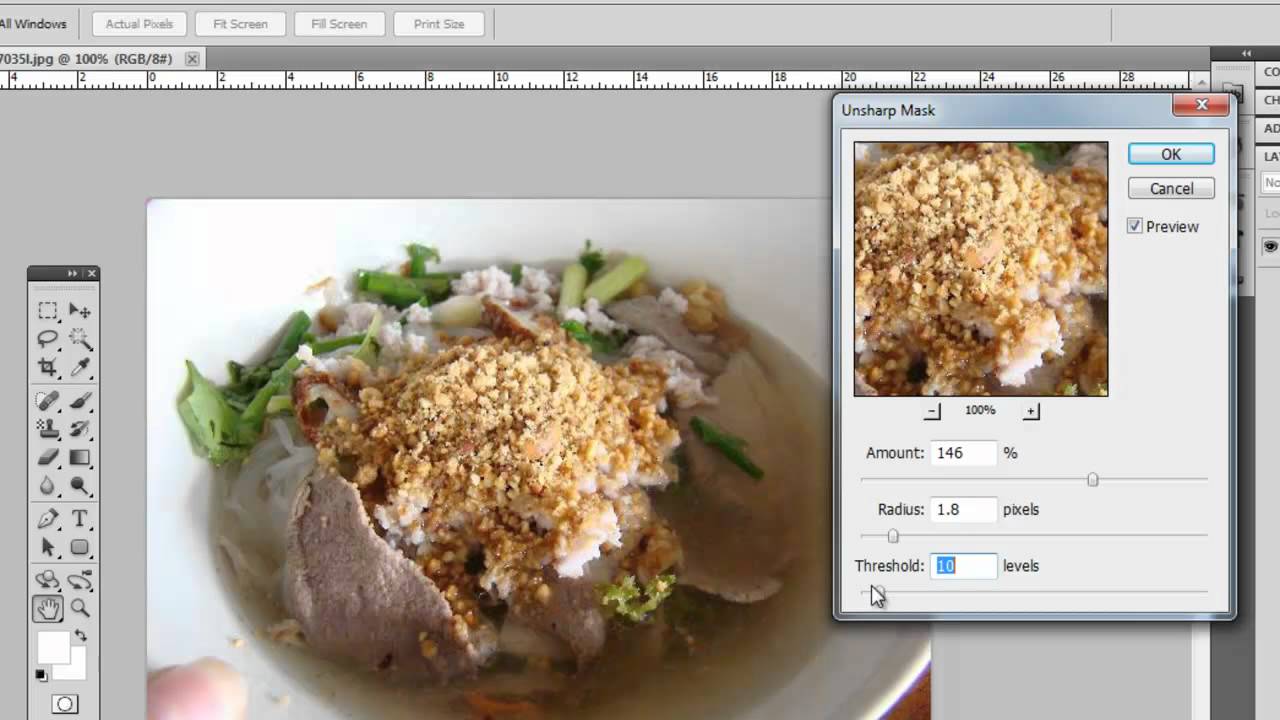Click the 100% preview zoom label
Viewport: 1280px width, 720px height.
980,411
